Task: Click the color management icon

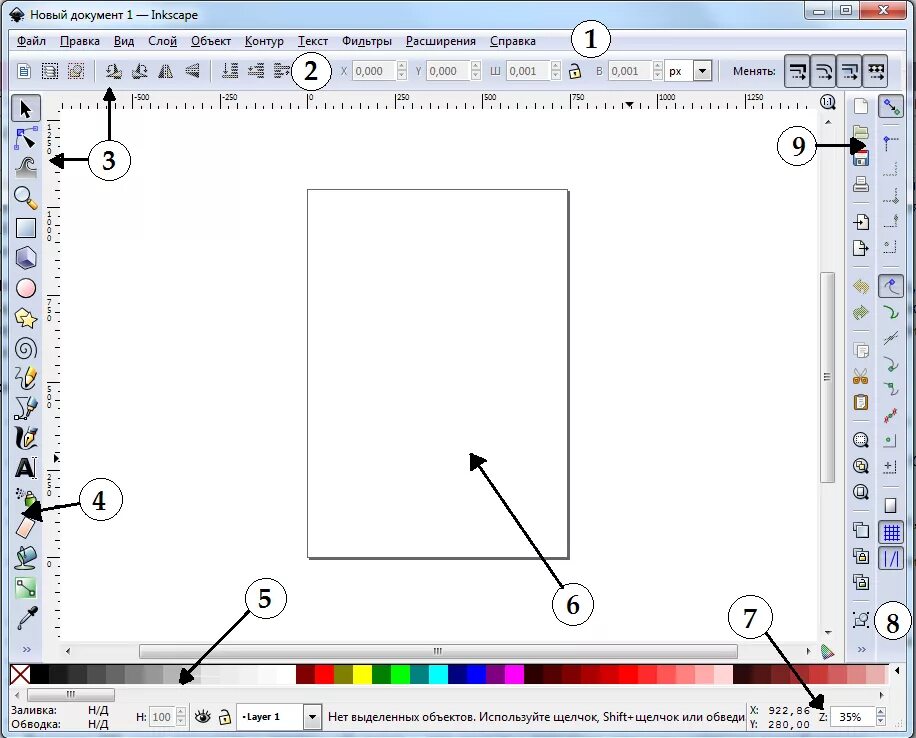Action: (827, 652)
